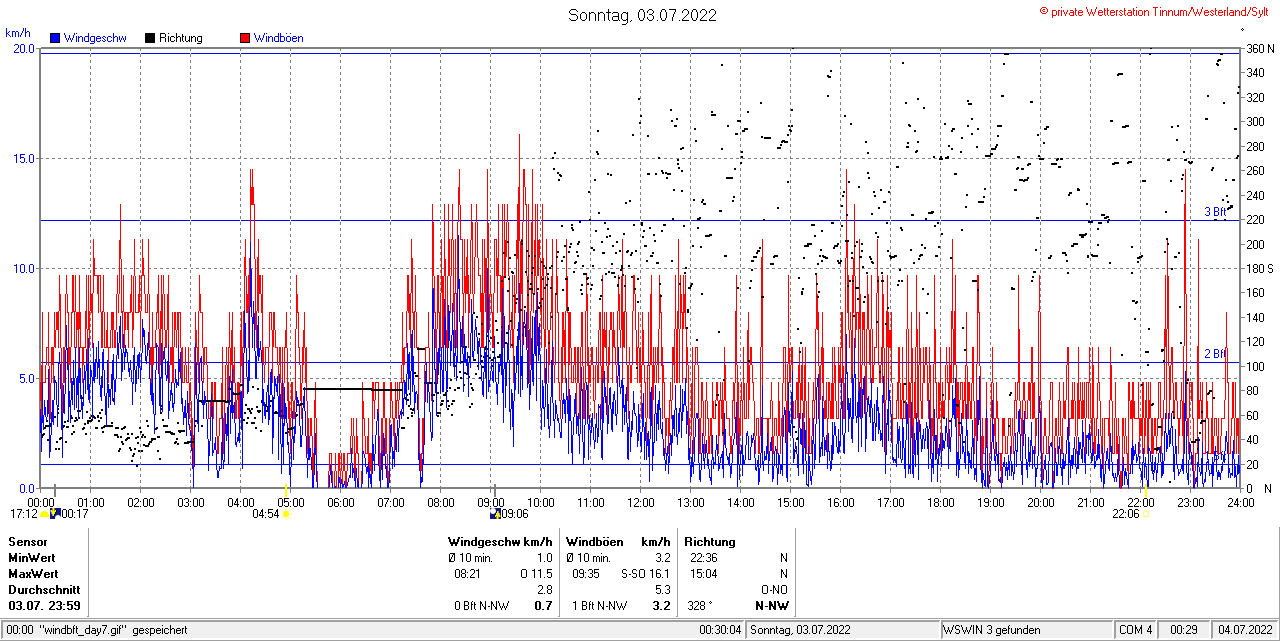The image size is (1280, 641).
Task: Click the MaxWert row label
Action: coord(33,573)
